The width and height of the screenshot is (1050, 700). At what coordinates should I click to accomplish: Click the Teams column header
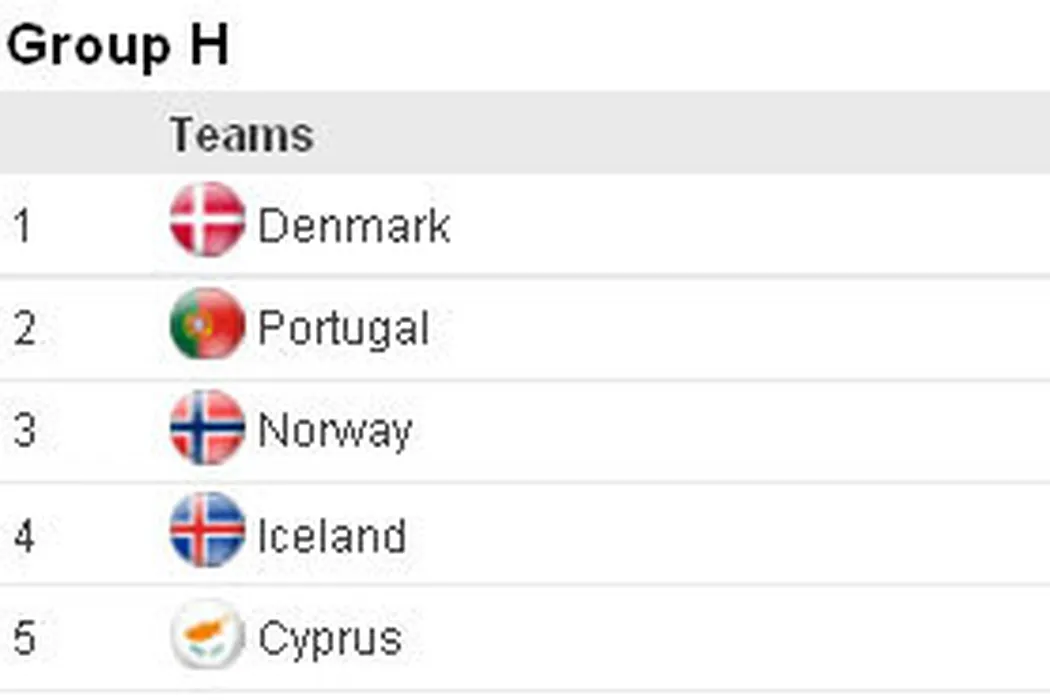click(x=241, y=134)
